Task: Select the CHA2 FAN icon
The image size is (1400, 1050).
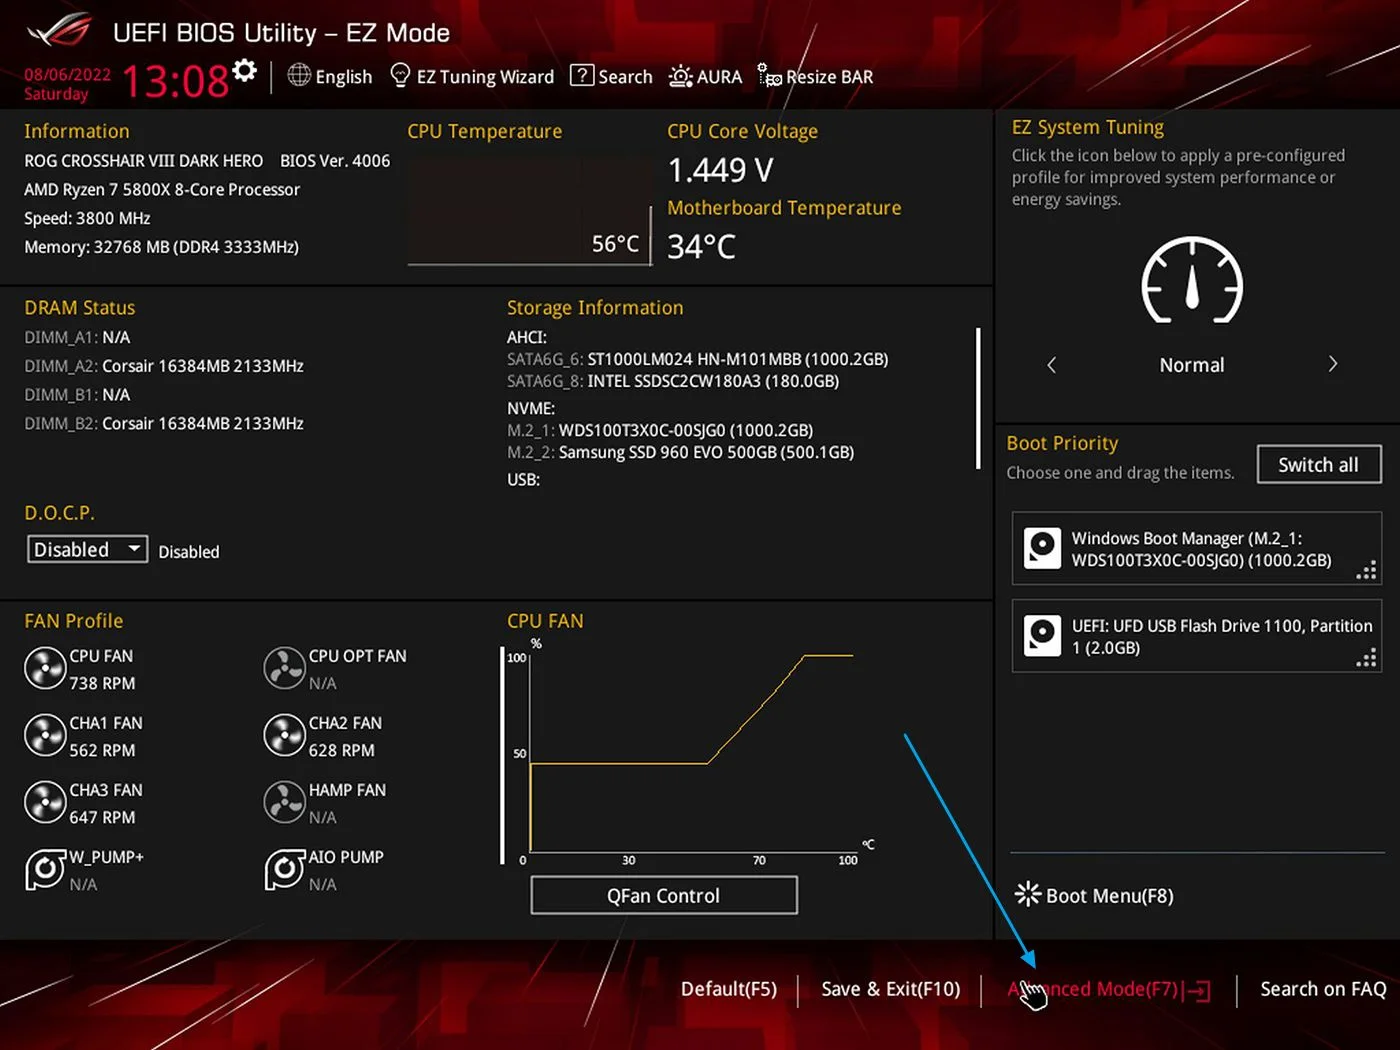Action: pyautogui.click(x=284, y=736)
